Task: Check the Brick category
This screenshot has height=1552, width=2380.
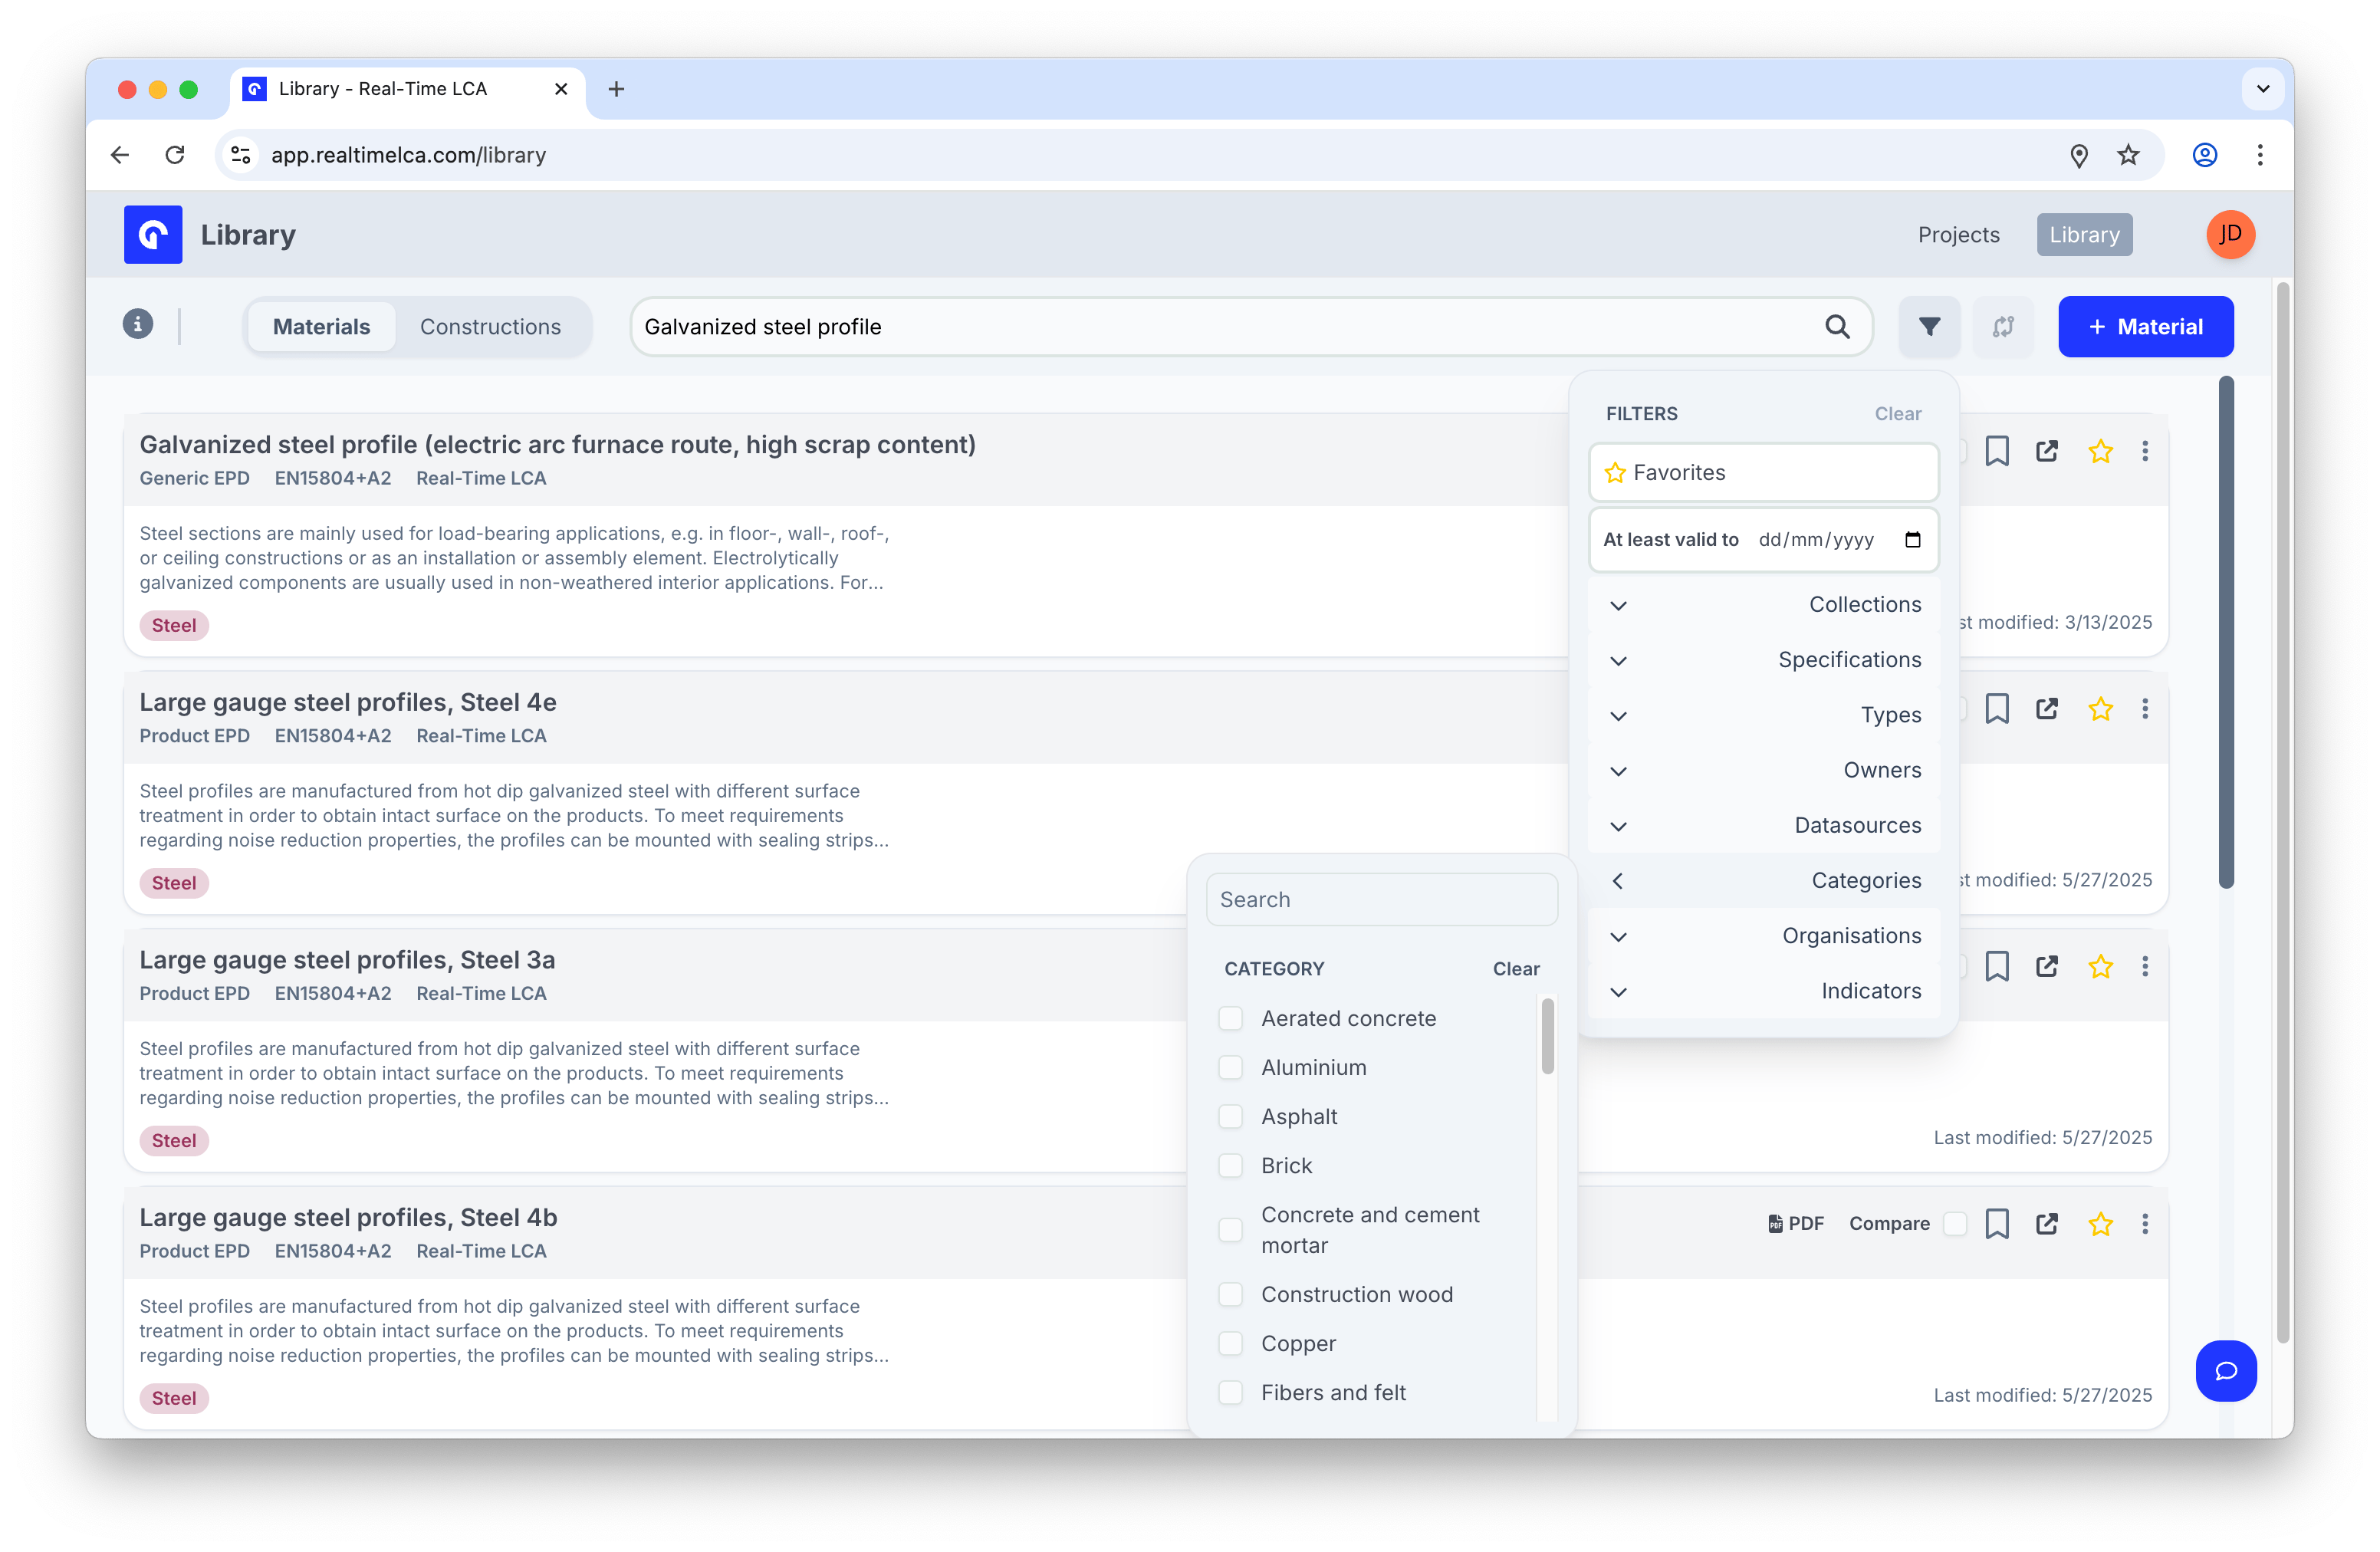Action: tap(1230, 1166)
